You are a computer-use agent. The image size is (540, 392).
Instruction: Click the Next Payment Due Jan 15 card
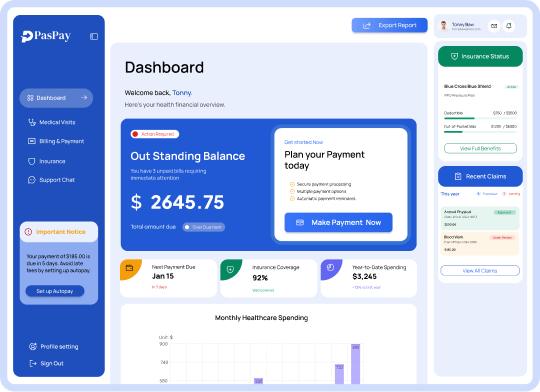168,278
